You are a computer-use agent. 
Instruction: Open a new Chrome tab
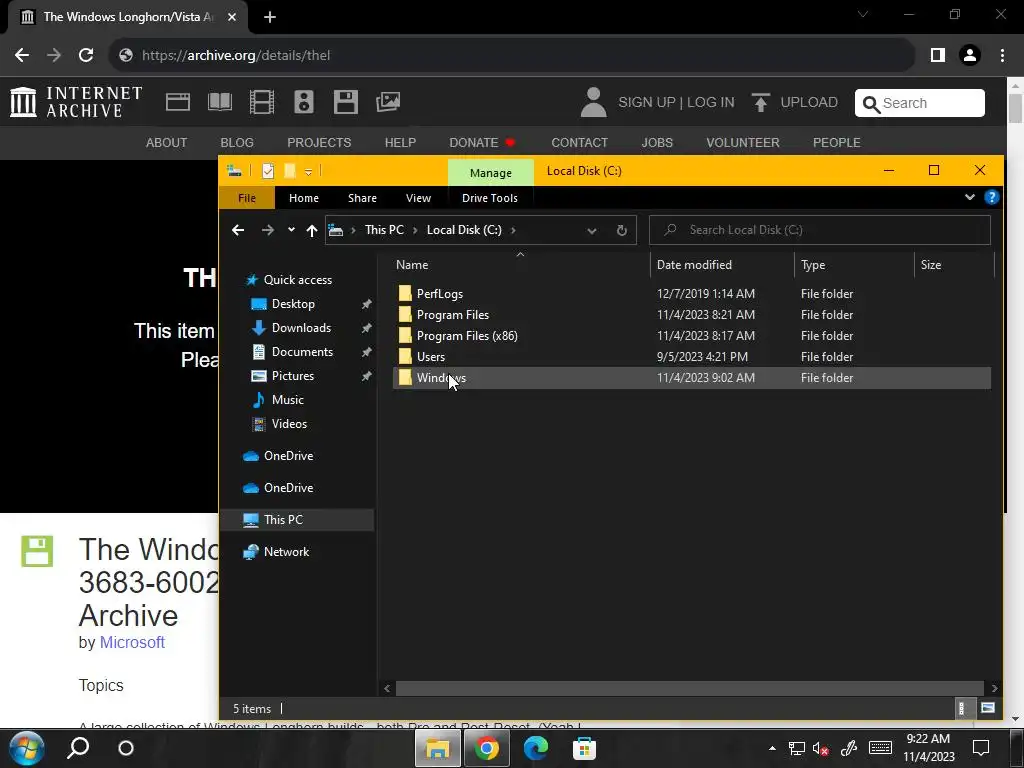click(270, 17)
